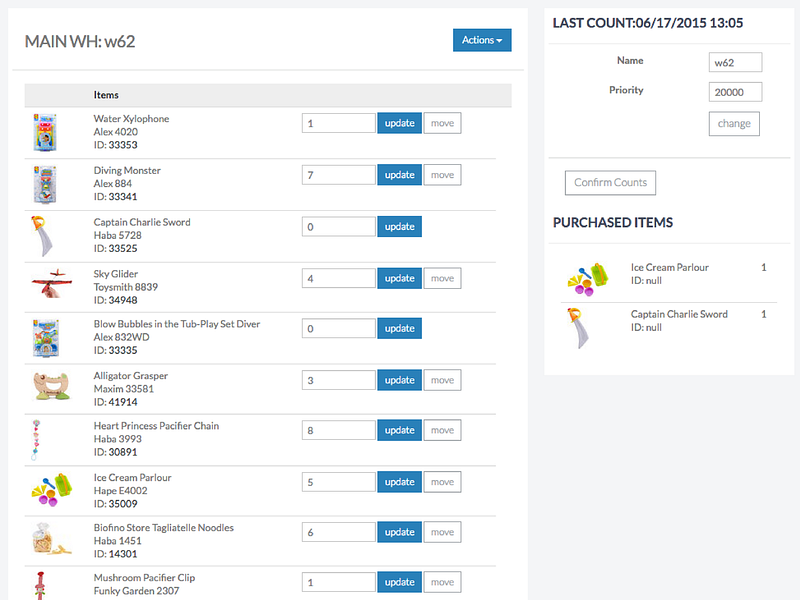Click the warehouse Name input field

pos(735,63)
